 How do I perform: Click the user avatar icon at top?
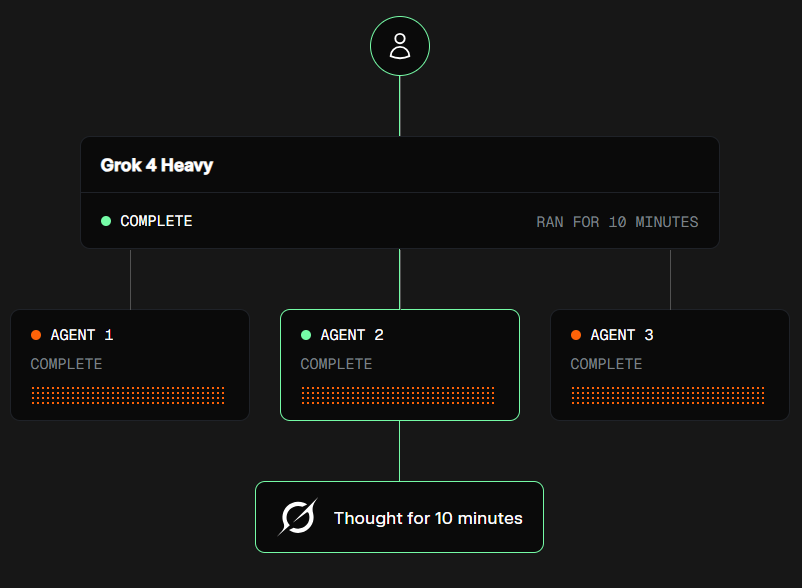399,46
